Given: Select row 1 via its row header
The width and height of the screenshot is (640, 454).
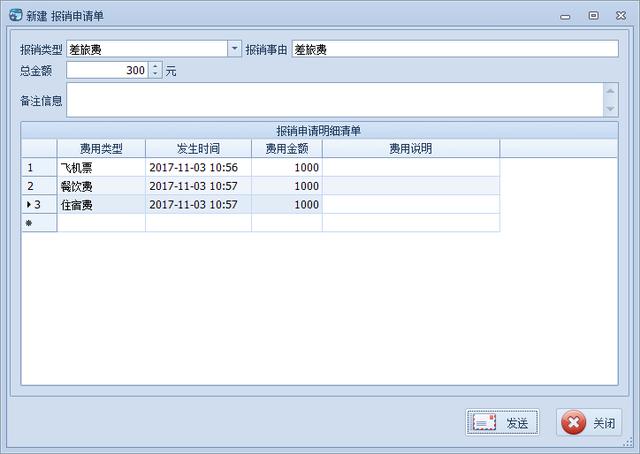Looking at the screenshot, I should pos(39,167).
